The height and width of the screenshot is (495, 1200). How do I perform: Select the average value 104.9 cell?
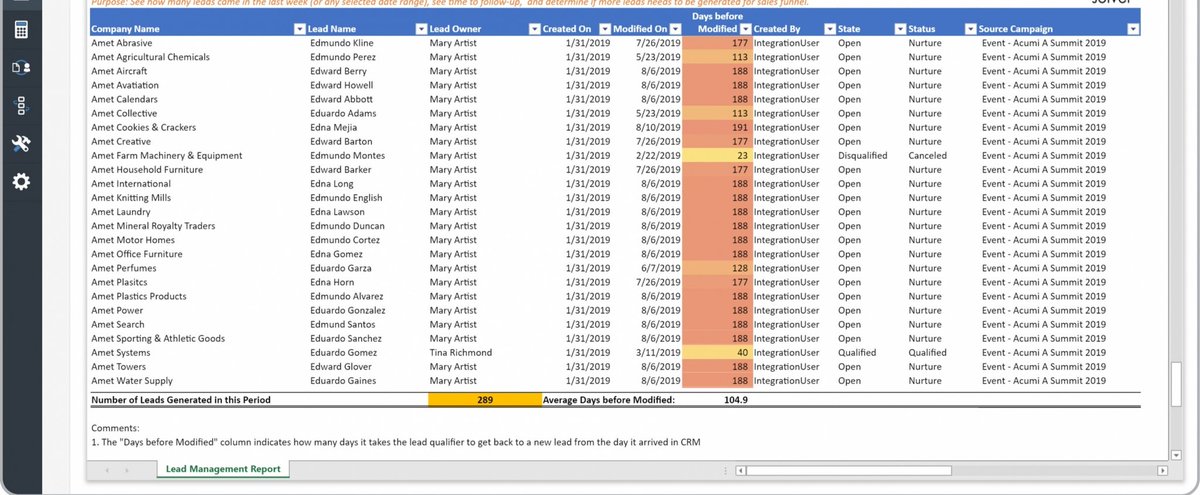tap(735, 400)
